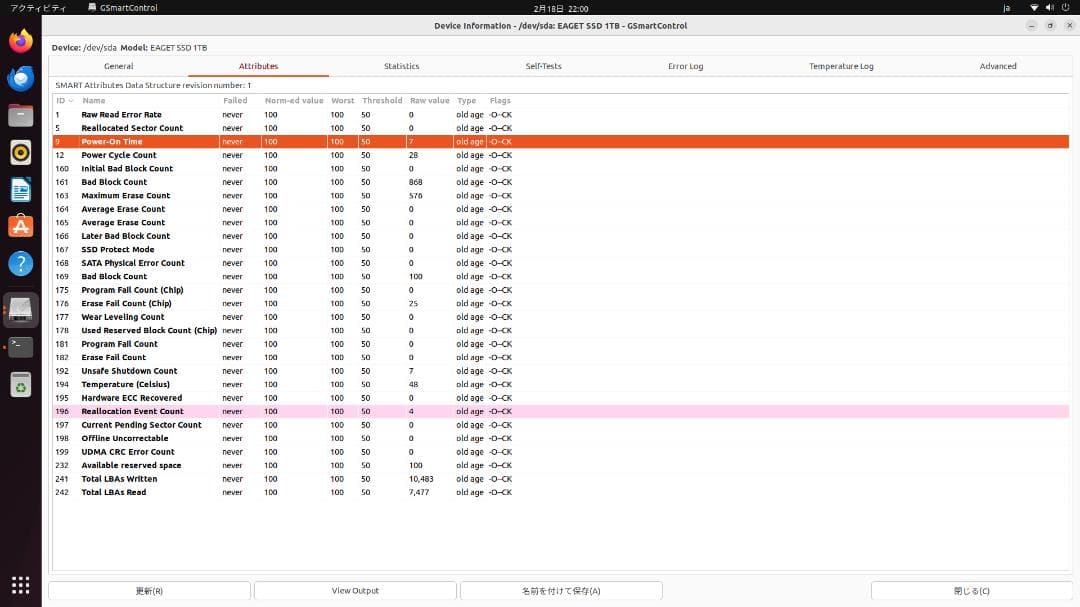
Task: Sort by the Worst column header
Action: (342, 101)
